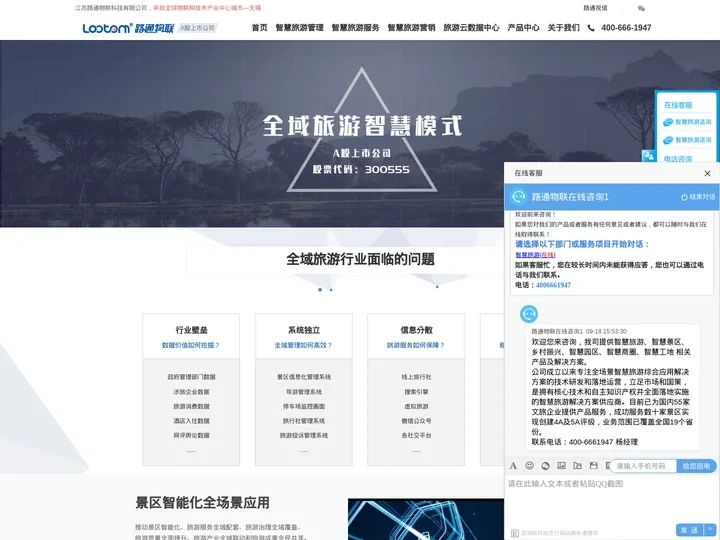Open the 关于我们 menu

[563, 28]
